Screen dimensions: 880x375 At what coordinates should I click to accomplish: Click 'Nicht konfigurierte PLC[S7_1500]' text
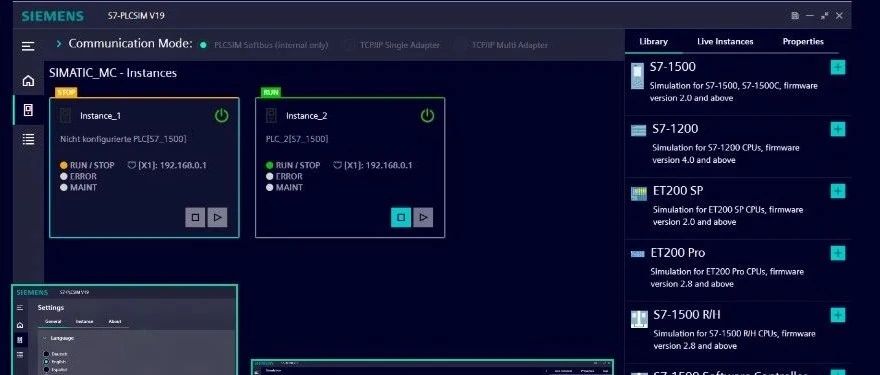coord(123,139)
